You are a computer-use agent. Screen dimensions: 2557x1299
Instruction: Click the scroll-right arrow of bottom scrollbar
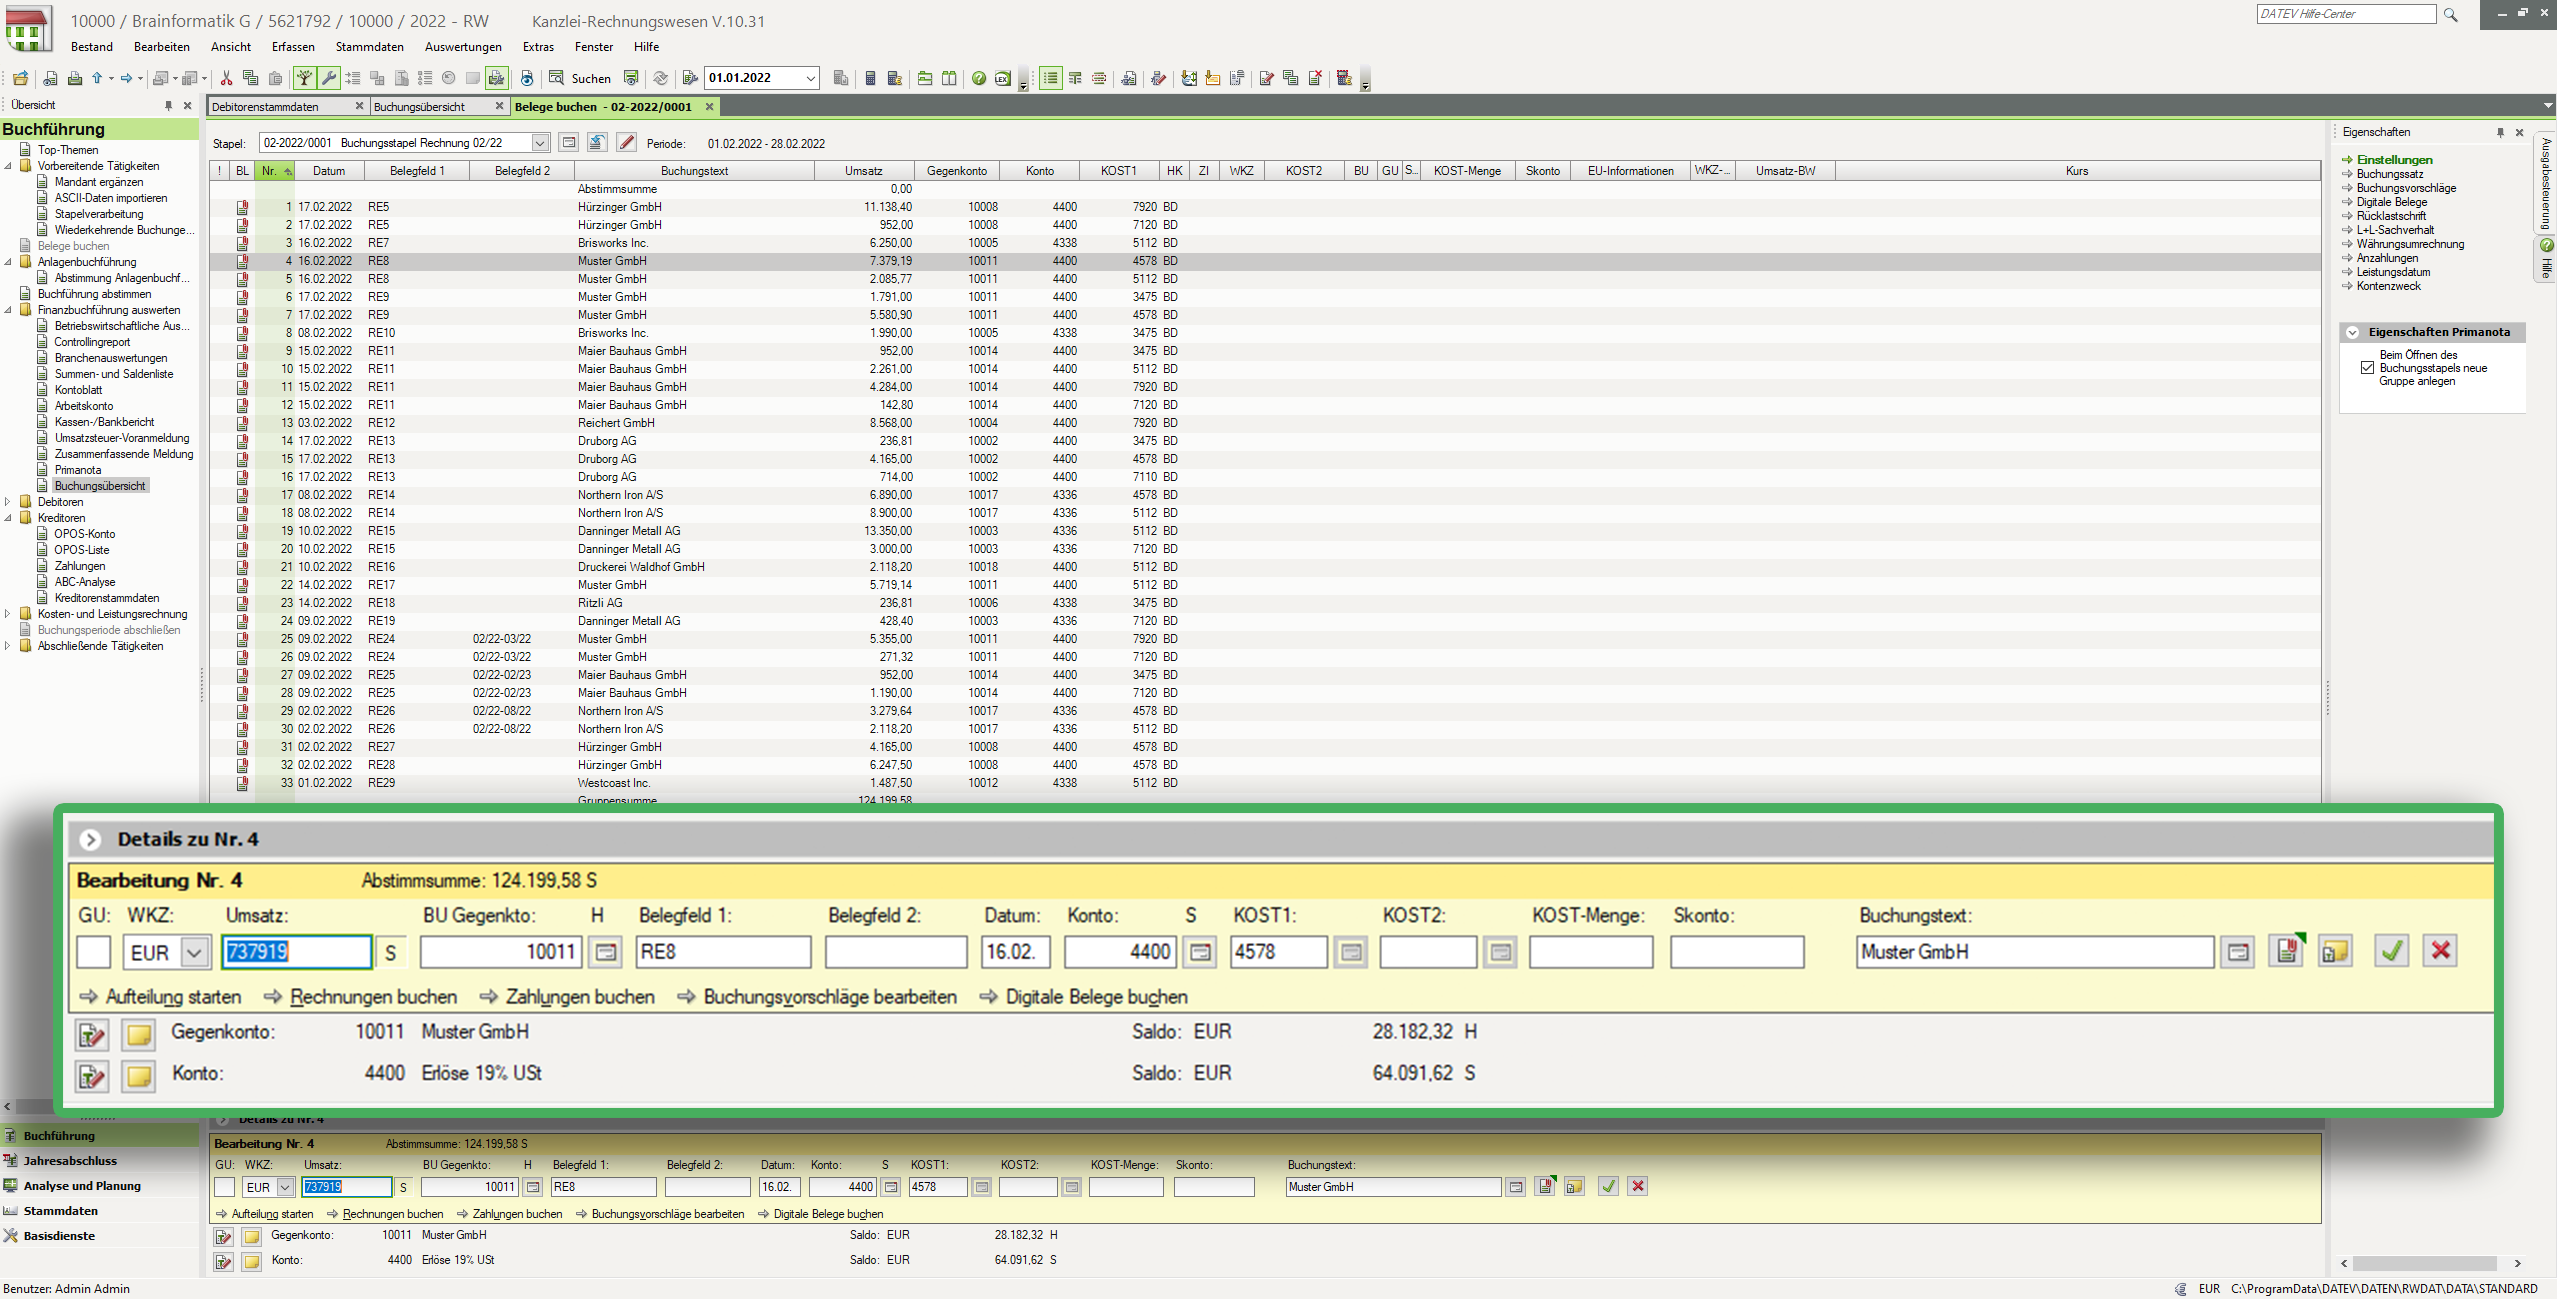click(x=2517, y=1263)
